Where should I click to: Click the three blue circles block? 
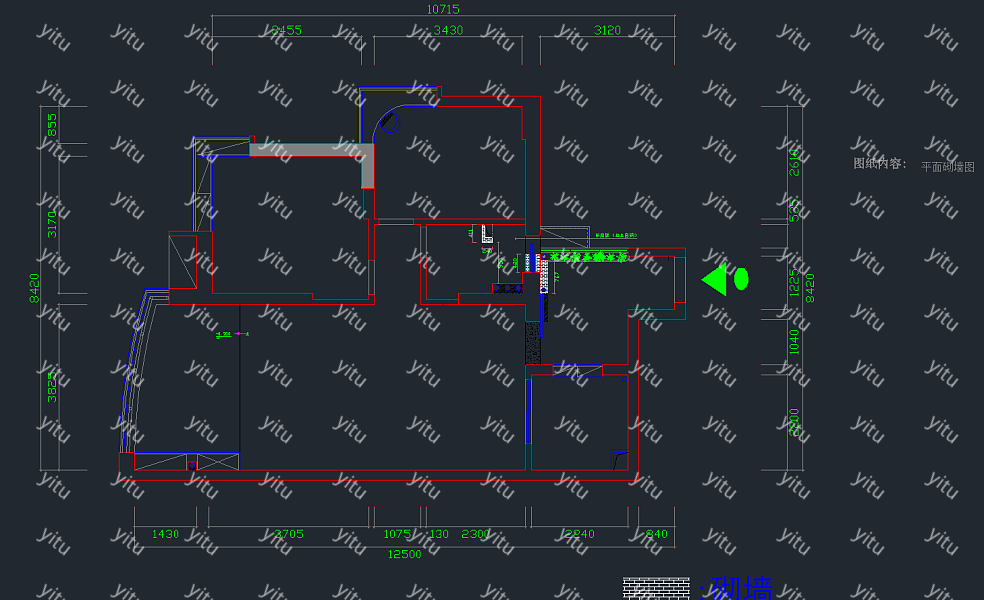(508, 289)
